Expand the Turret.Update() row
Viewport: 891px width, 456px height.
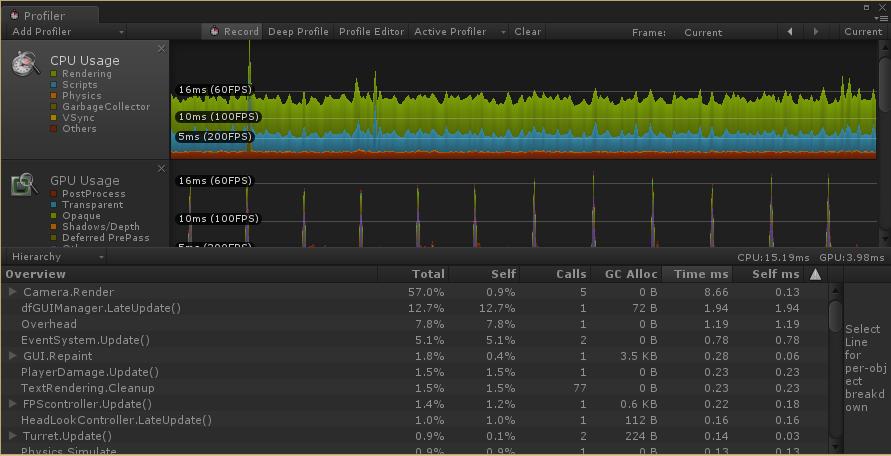tap(13, 436)
